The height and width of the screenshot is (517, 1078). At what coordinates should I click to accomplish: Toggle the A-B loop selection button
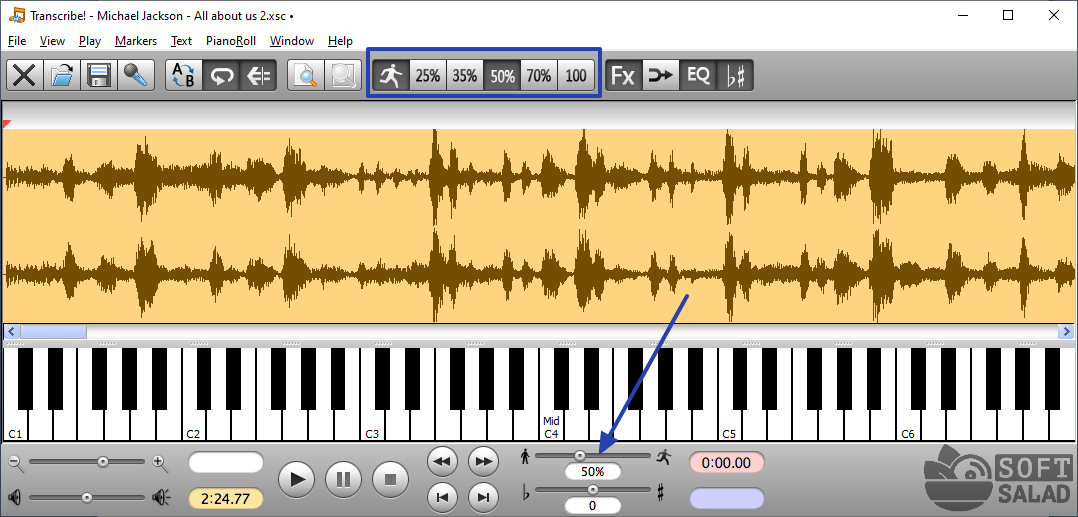coord(184,75)
